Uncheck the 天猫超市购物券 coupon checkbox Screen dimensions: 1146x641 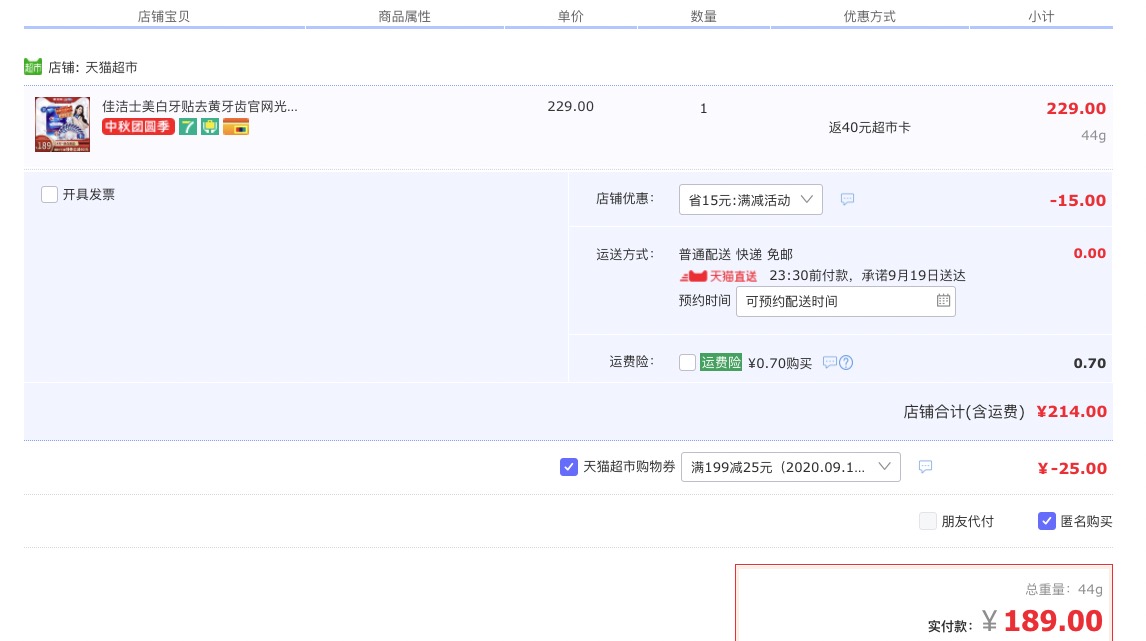click(569, 467)
